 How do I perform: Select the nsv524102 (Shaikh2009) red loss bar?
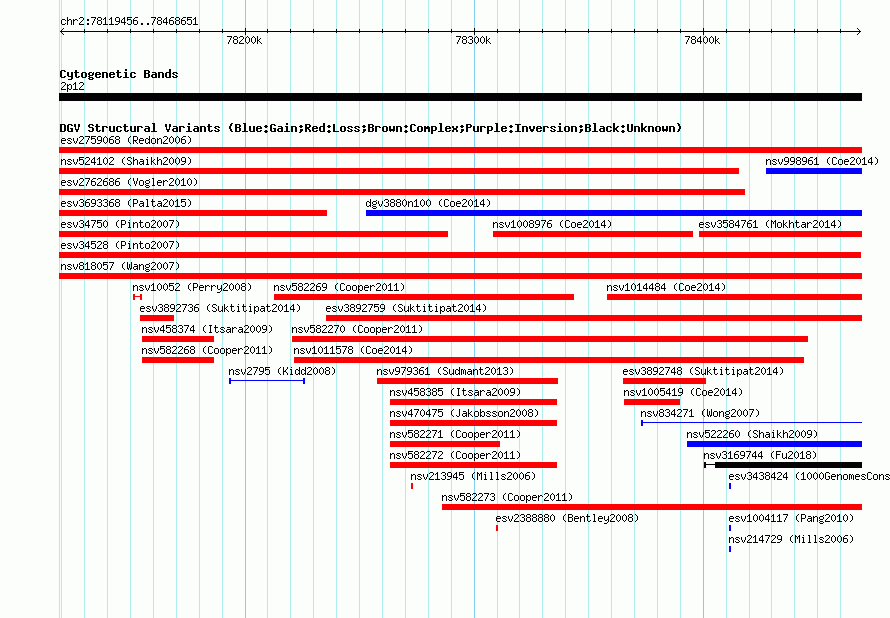click(399, 171)
